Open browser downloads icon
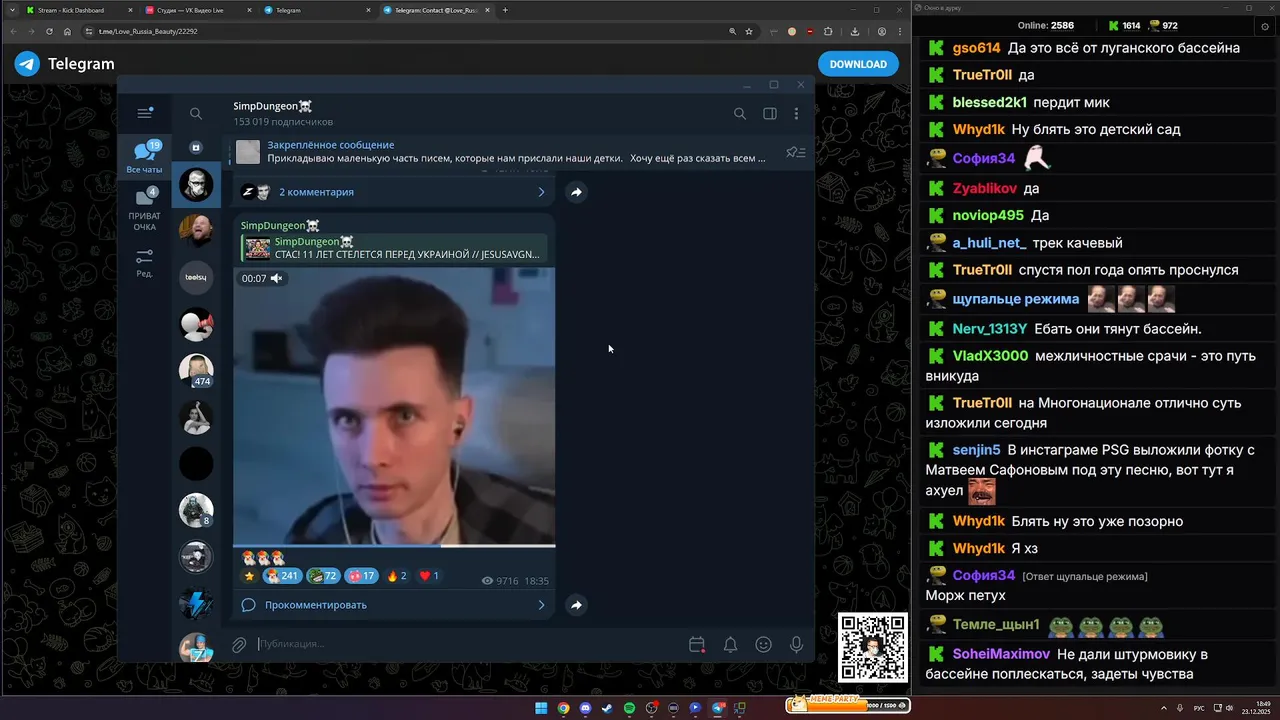This screenshot has width=1280, height=720. [x=855, y=31]
